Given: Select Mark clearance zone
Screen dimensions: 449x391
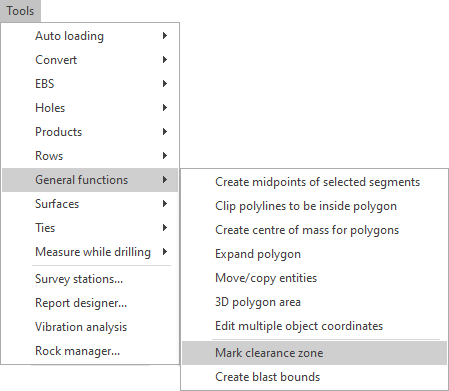Looking at the screenshot, I should click(314, 353).
